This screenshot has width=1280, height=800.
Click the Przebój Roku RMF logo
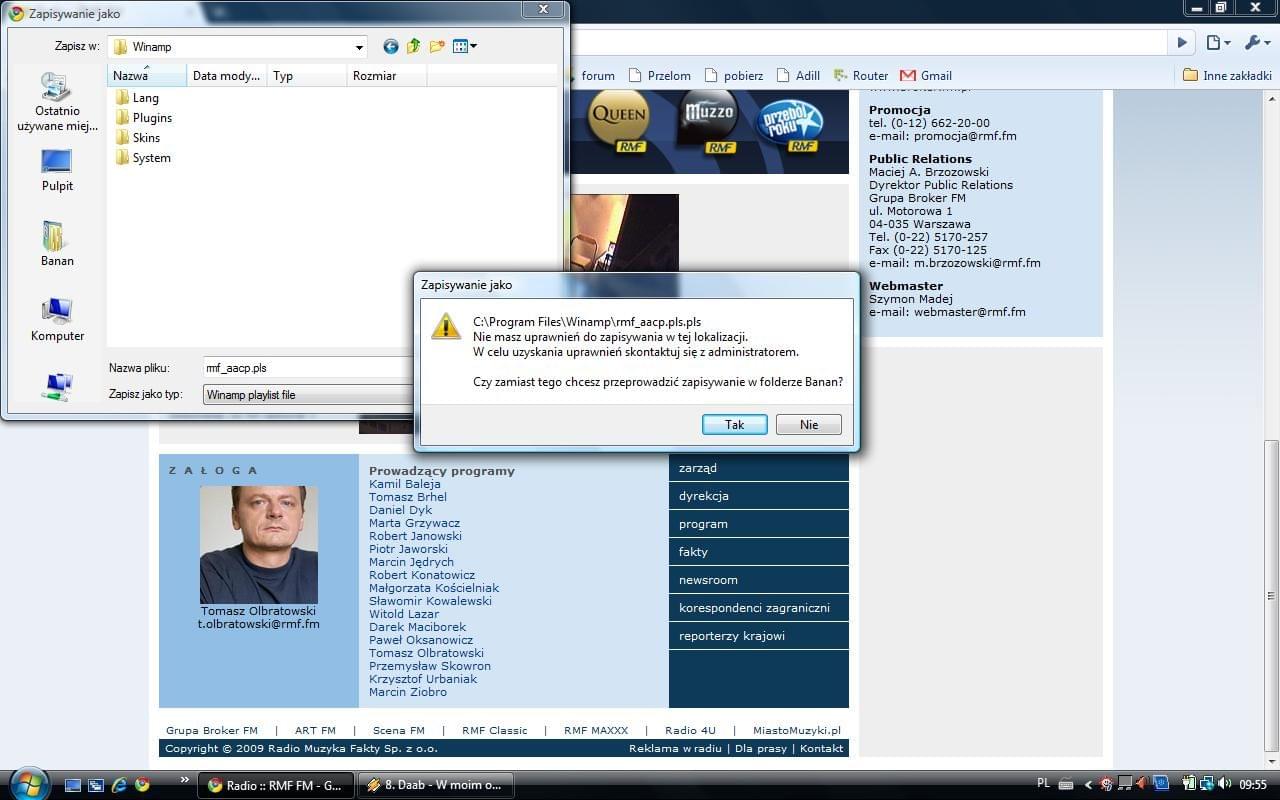pyautogui.click(x=792, y=125)
